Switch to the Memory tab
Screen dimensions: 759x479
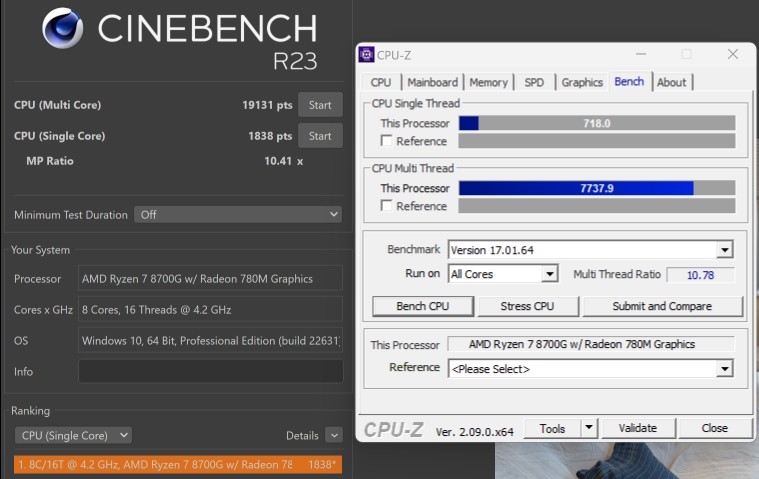tap(488, 82)
